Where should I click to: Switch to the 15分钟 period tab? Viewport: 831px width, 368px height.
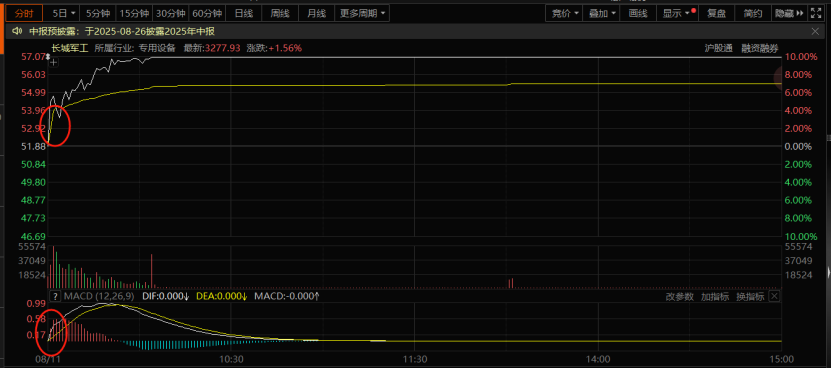[x=134, y=13]
